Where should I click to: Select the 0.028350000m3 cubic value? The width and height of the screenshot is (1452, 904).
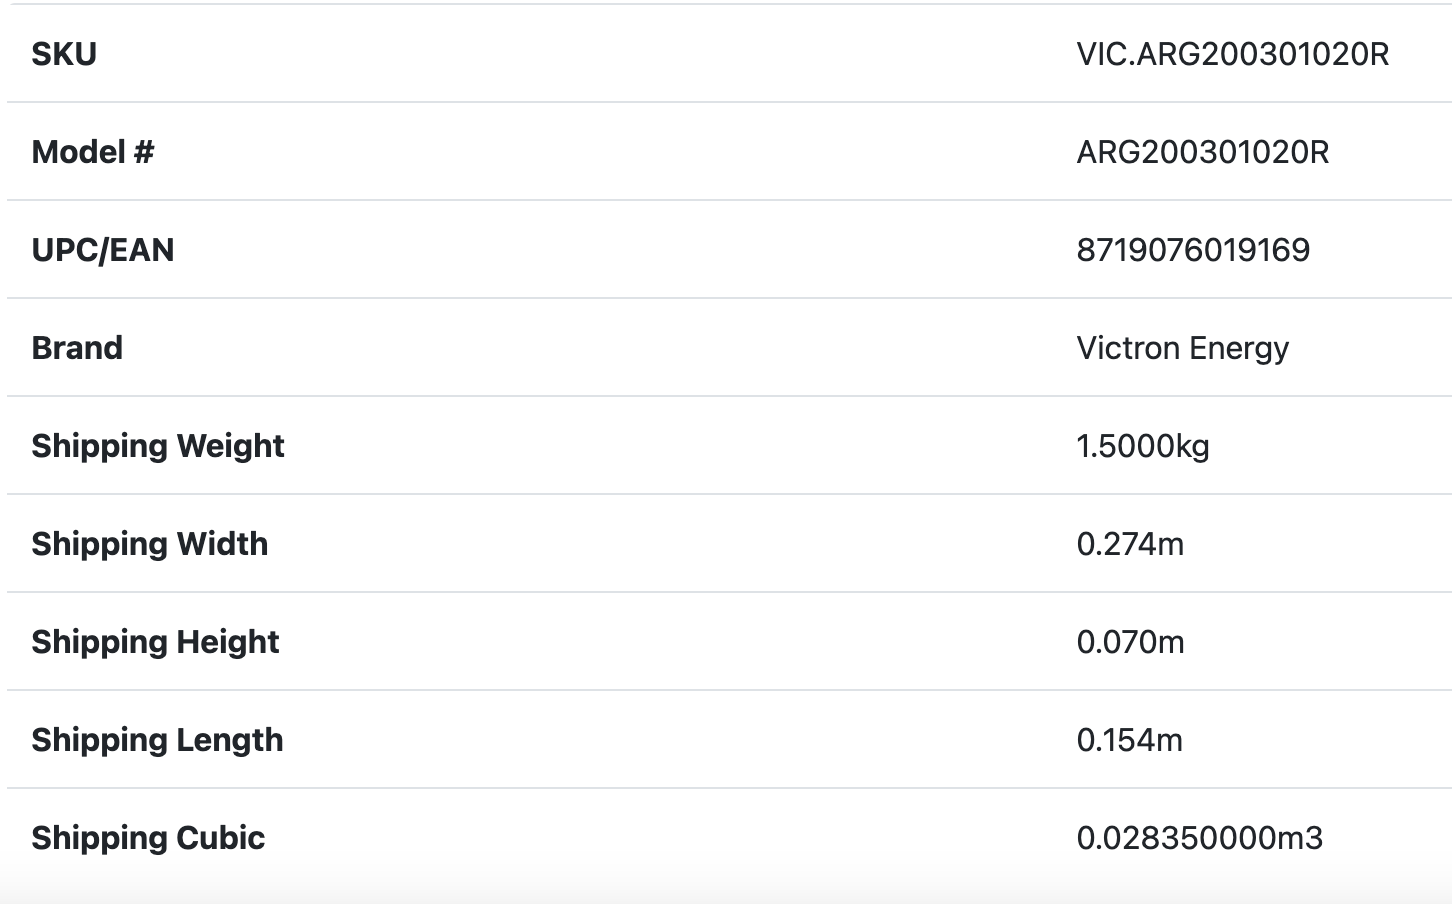[x=1199, y=838]
